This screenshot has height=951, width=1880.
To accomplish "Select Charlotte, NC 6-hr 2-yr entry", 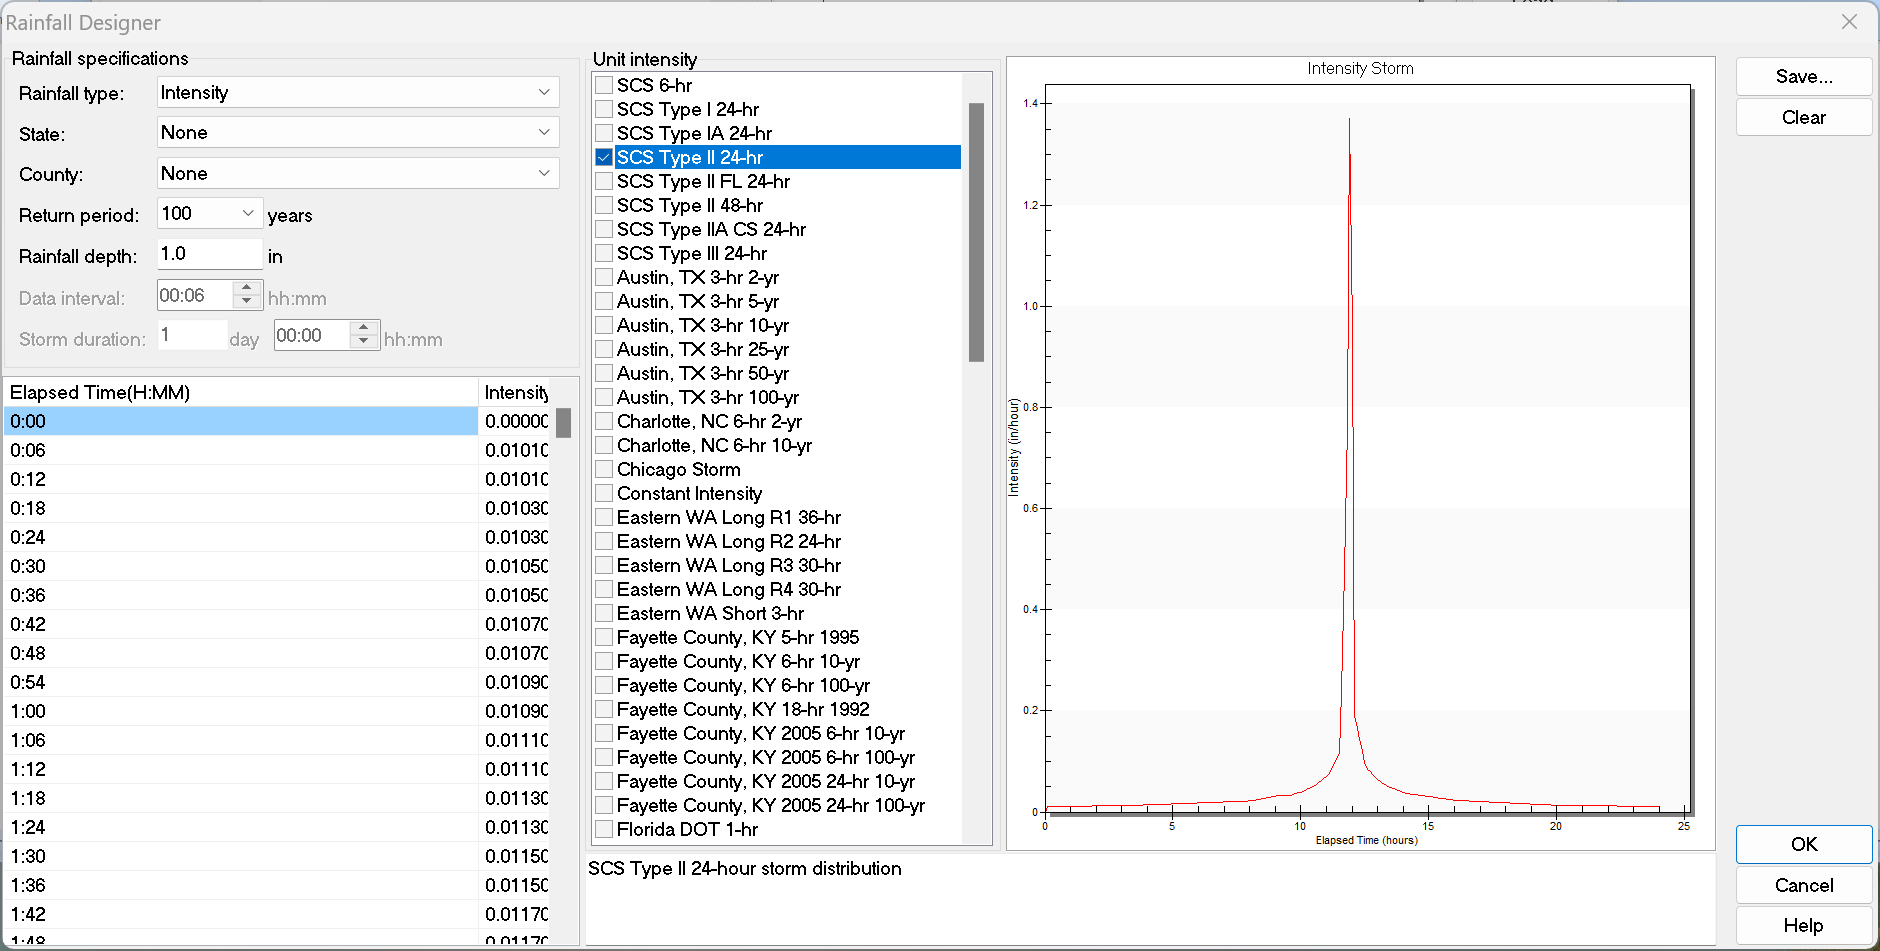I will click(709, 421).
